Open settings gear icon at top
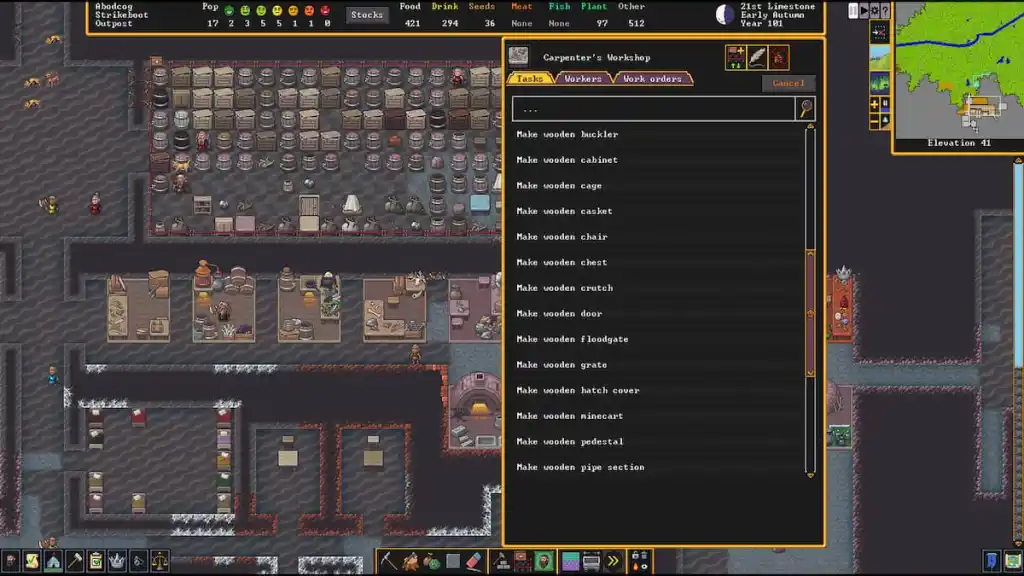This screenshot has height=576, width=1024. [874, 10]
